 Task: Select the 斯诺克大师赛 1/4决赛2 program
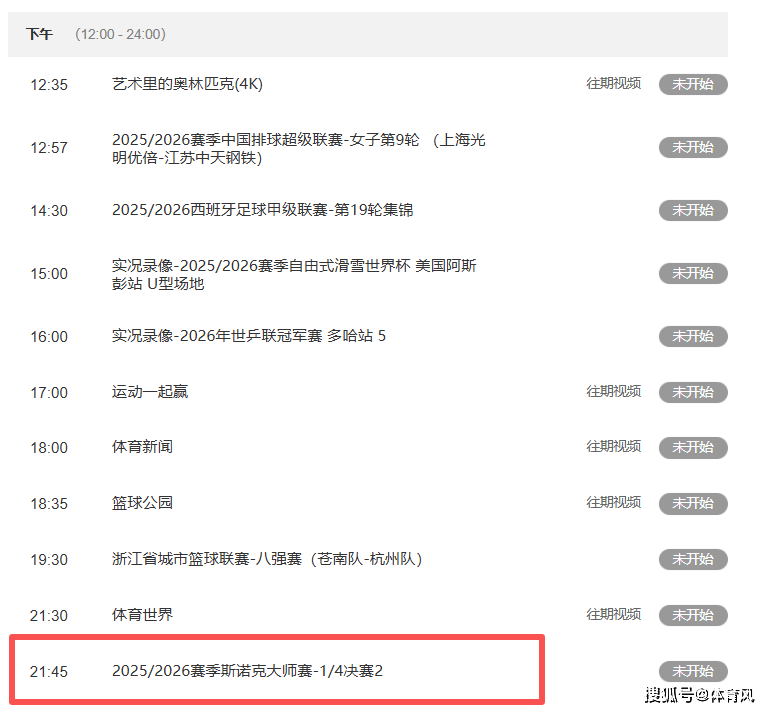(x=247, y=670)
